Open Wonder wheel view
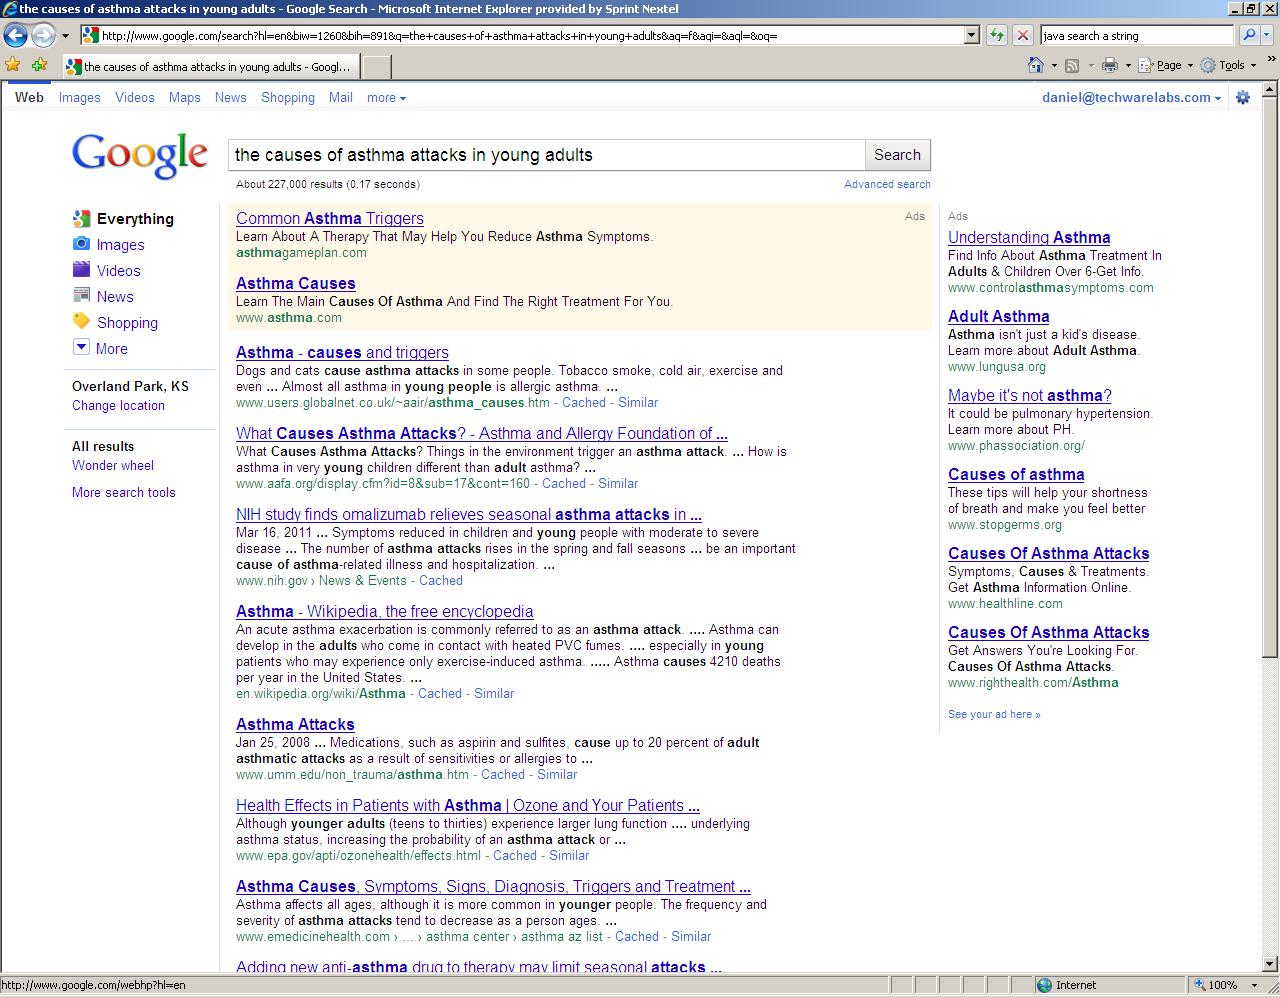Viewport: 1280px width, 998px height. pyautogui.click(x=113, y=465)
